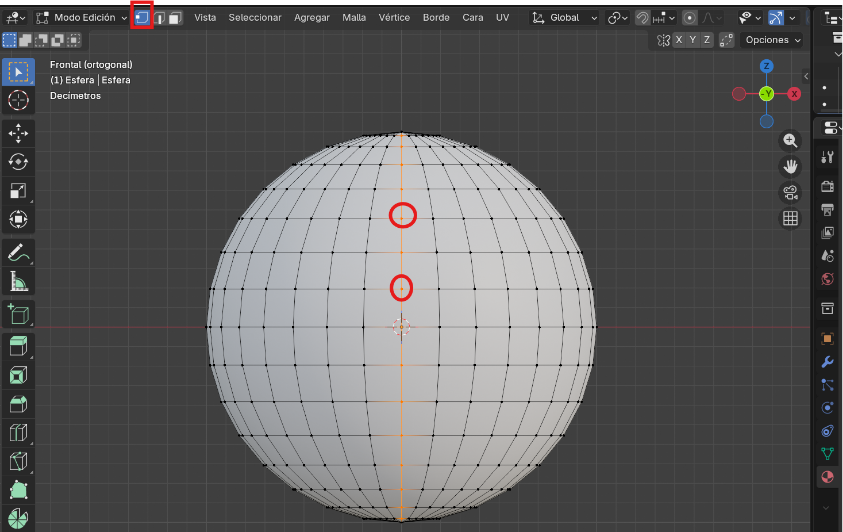This screenshot has width=843, height=532.
Task: Open the Vértice menu
Action: (394, 18)
